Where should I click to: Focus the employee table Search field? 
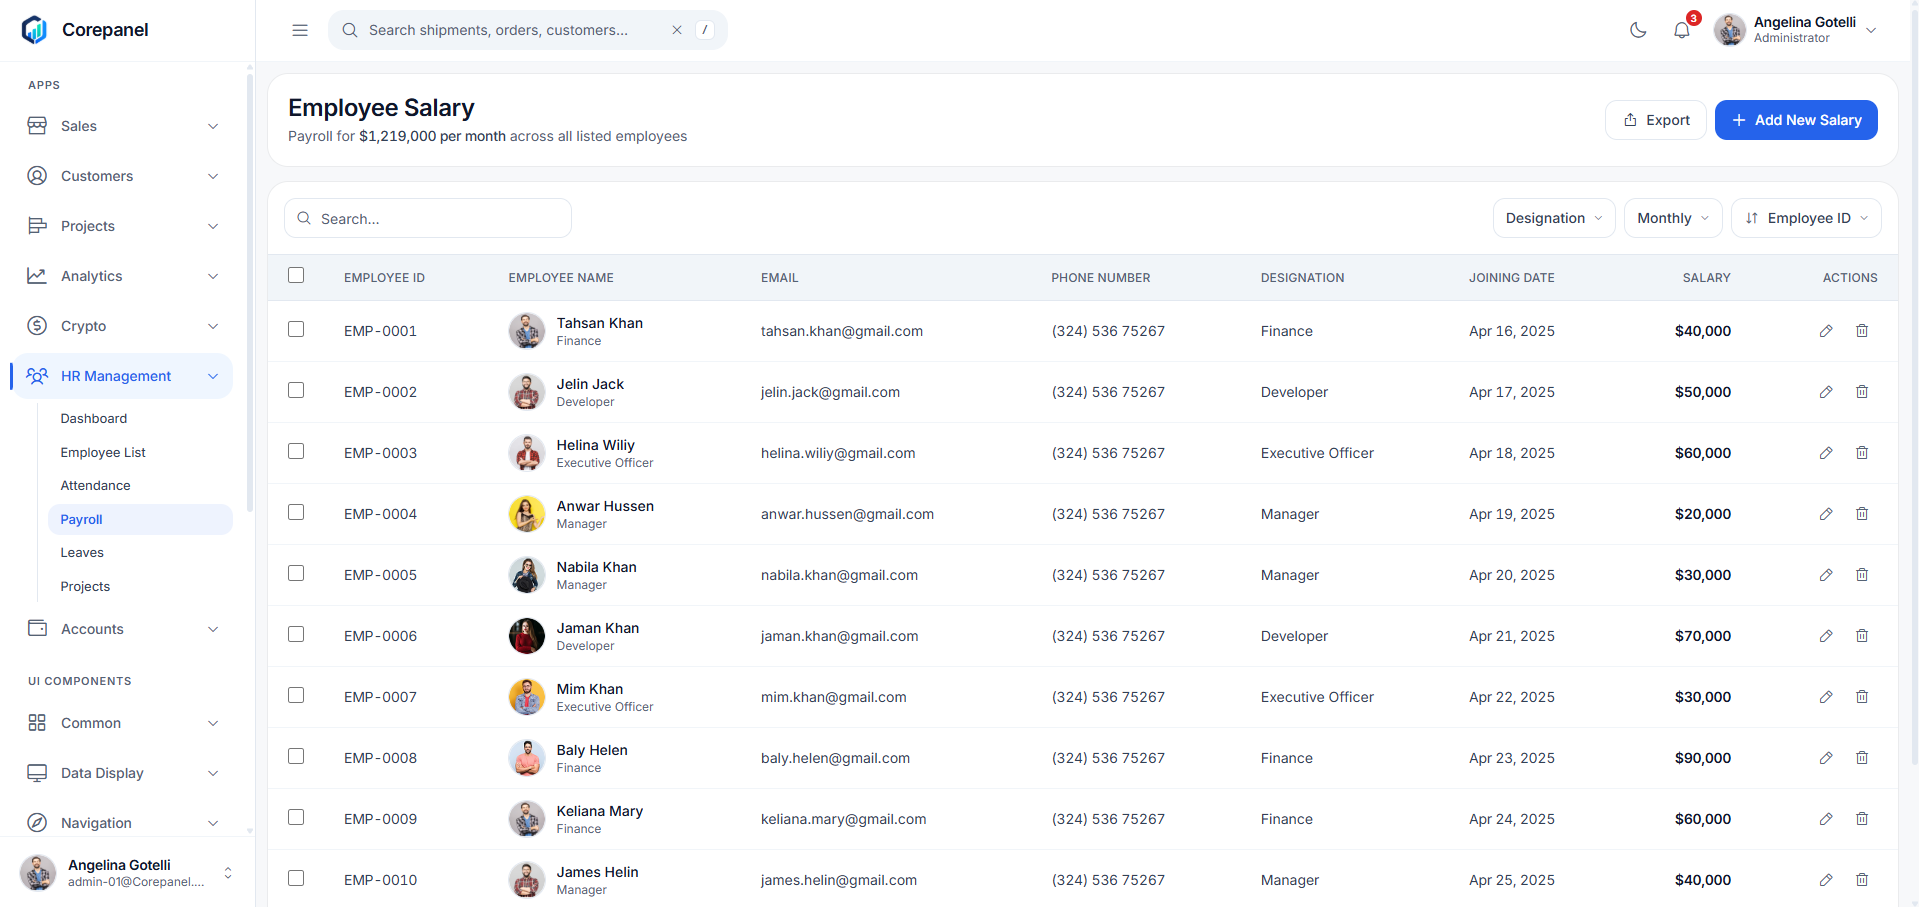click(x=428, y=218)
